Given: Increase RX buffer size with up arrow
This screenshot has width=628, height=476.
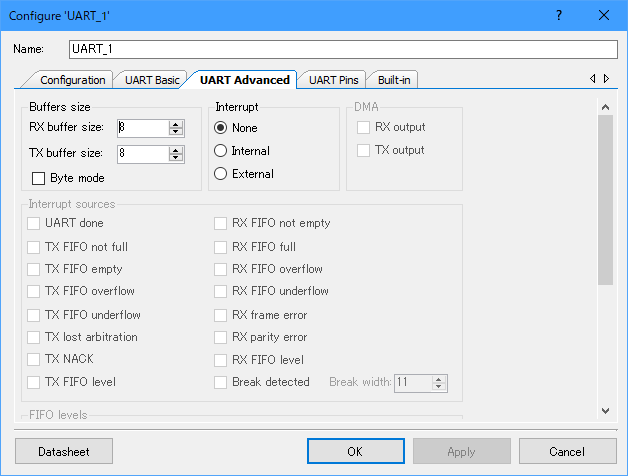Looking at the screenshot, I should [x=176, y=123].
